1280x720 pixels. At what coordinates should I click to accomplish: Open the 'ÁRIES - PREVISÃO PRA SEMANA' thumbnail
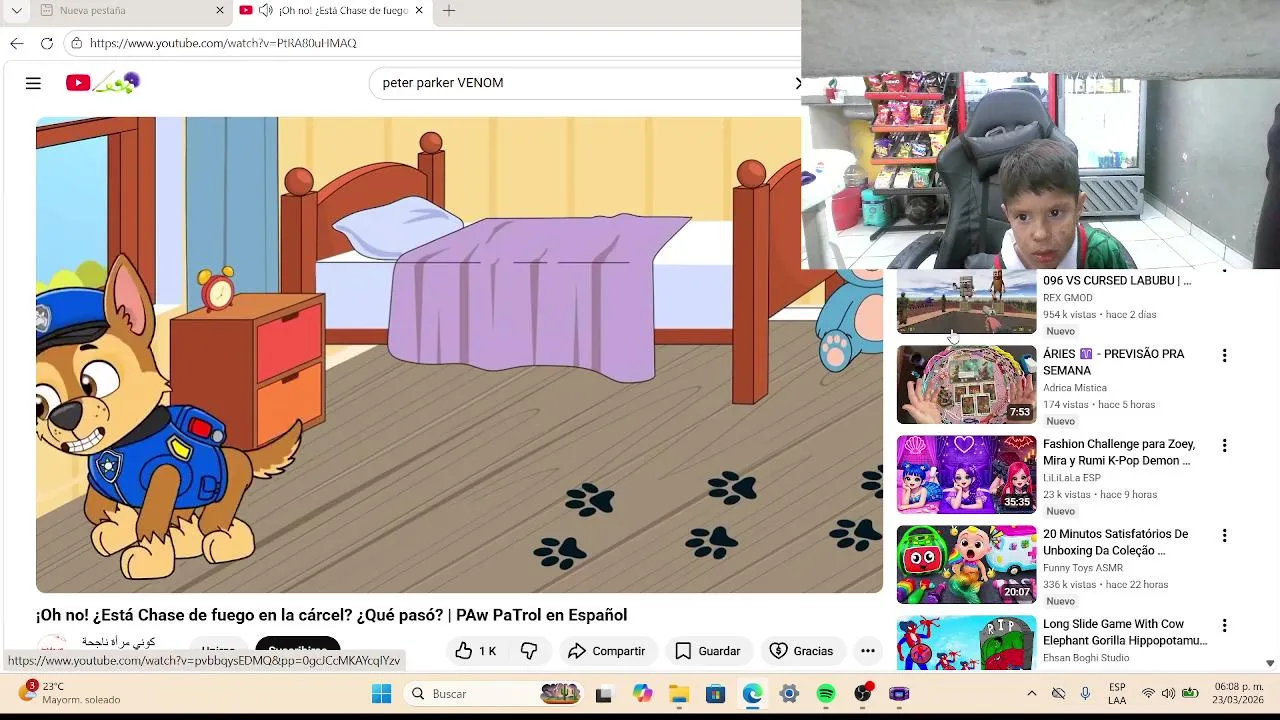966,385
